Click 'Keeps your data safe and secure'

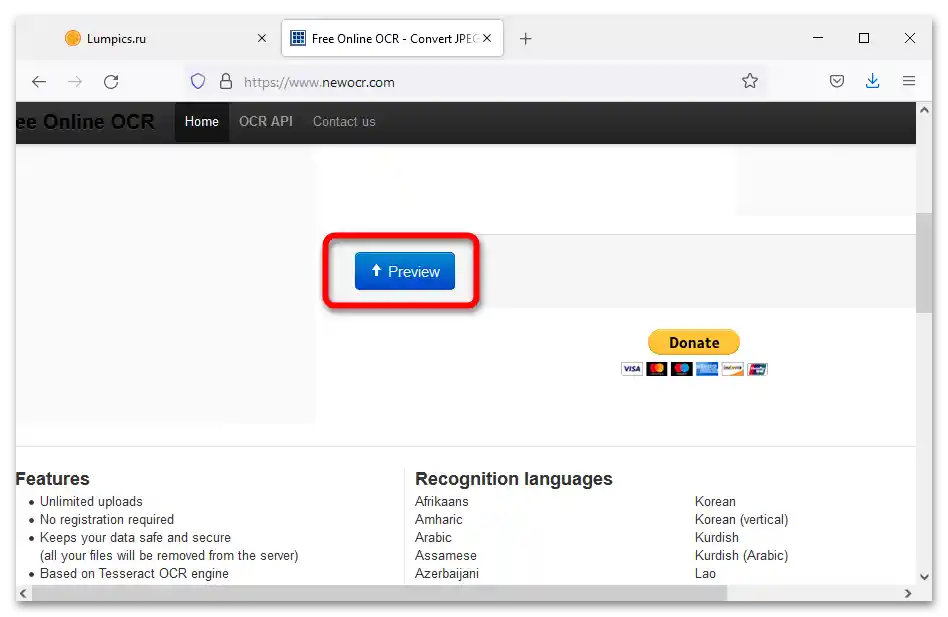click(135, 538)
